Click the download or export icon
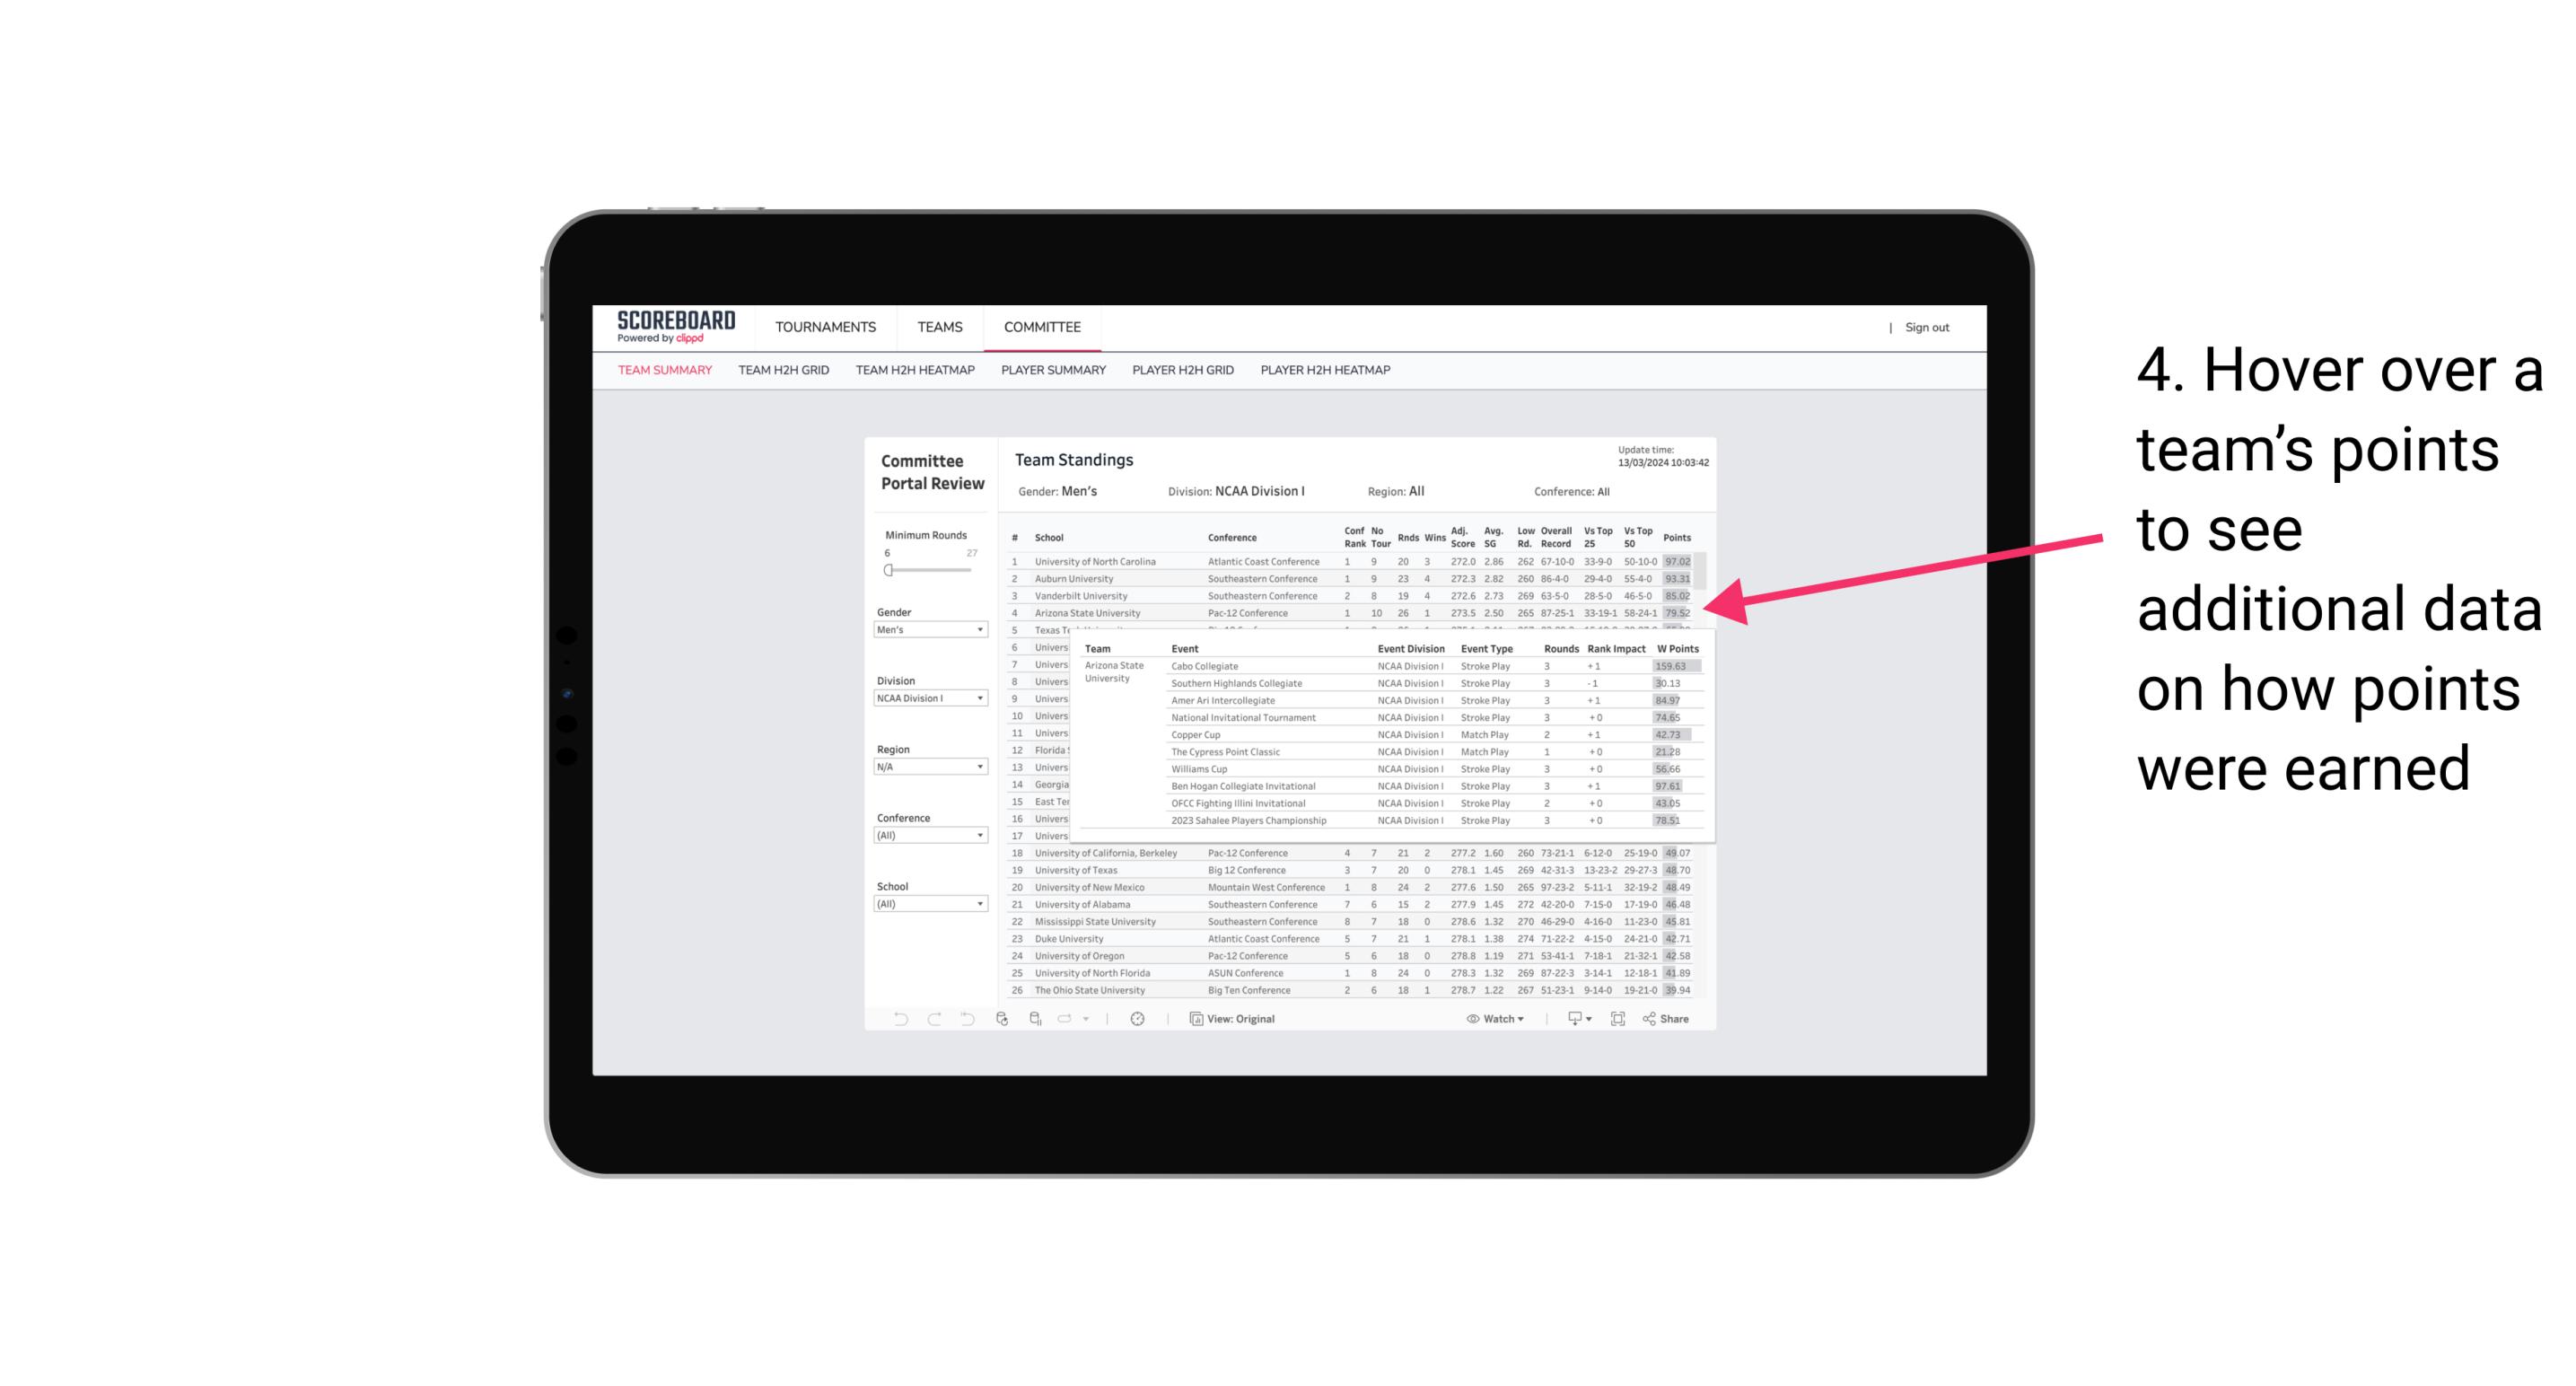This screenshot has width=2576, height=1386. [x=1573, y=1019]
